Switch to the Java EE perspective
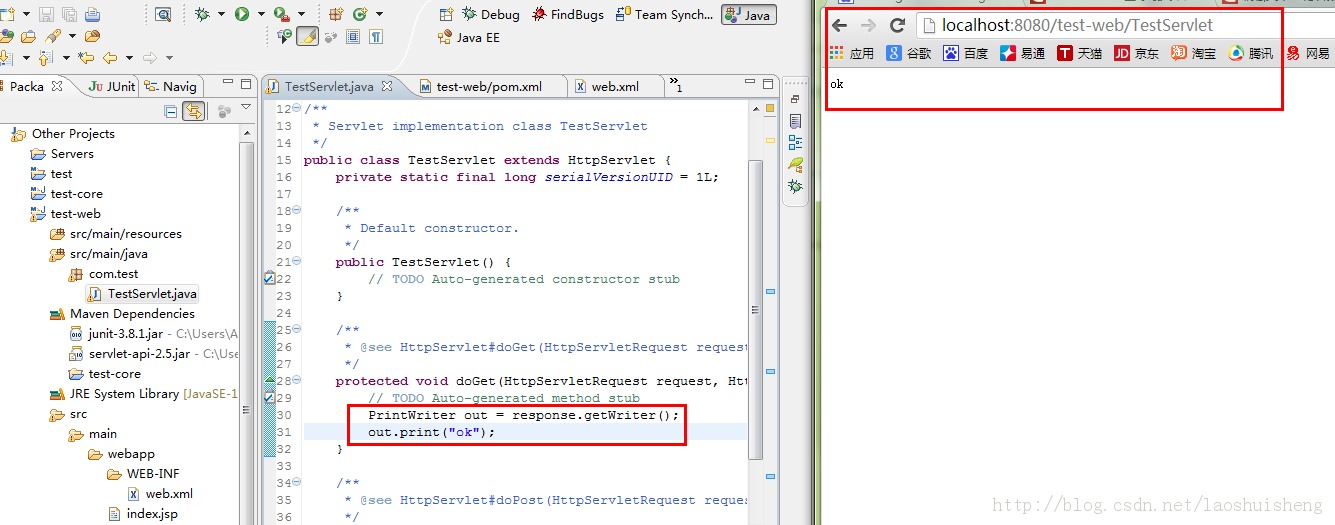Screen dimensions: 1335x525 (469, 37)
